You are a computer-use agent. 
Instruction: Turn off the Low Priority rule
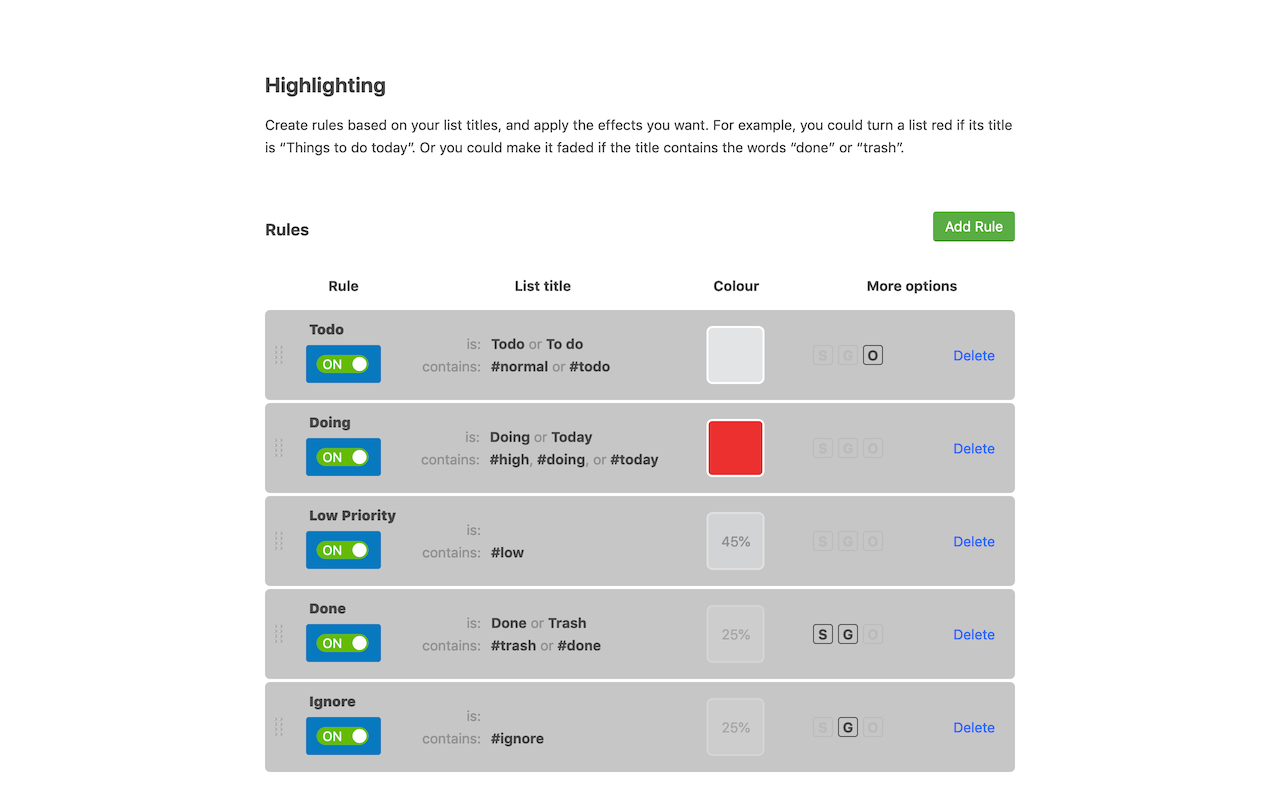[343, 550]
